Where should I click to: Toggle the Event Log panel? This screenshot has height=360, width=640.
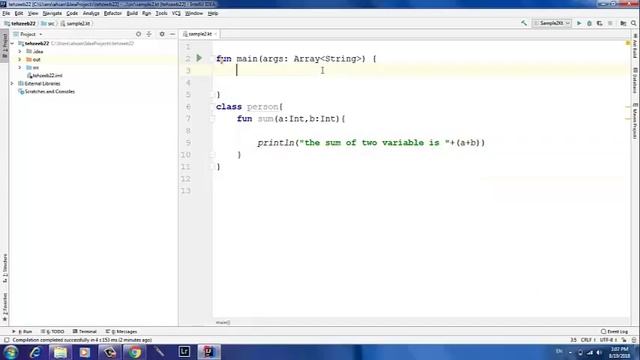tap(615, 331)
